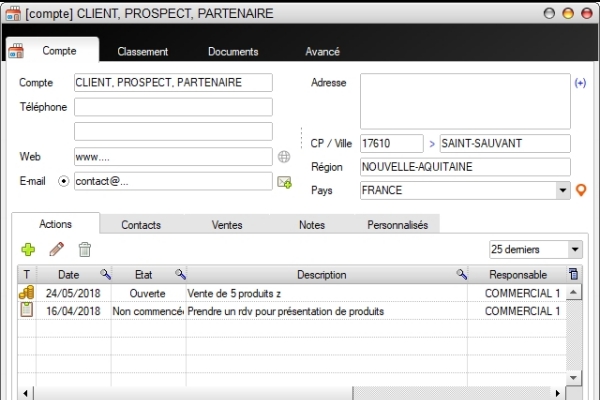Expand the "25 derniers" dropdown
600x400 pixels.
(575, 249)
